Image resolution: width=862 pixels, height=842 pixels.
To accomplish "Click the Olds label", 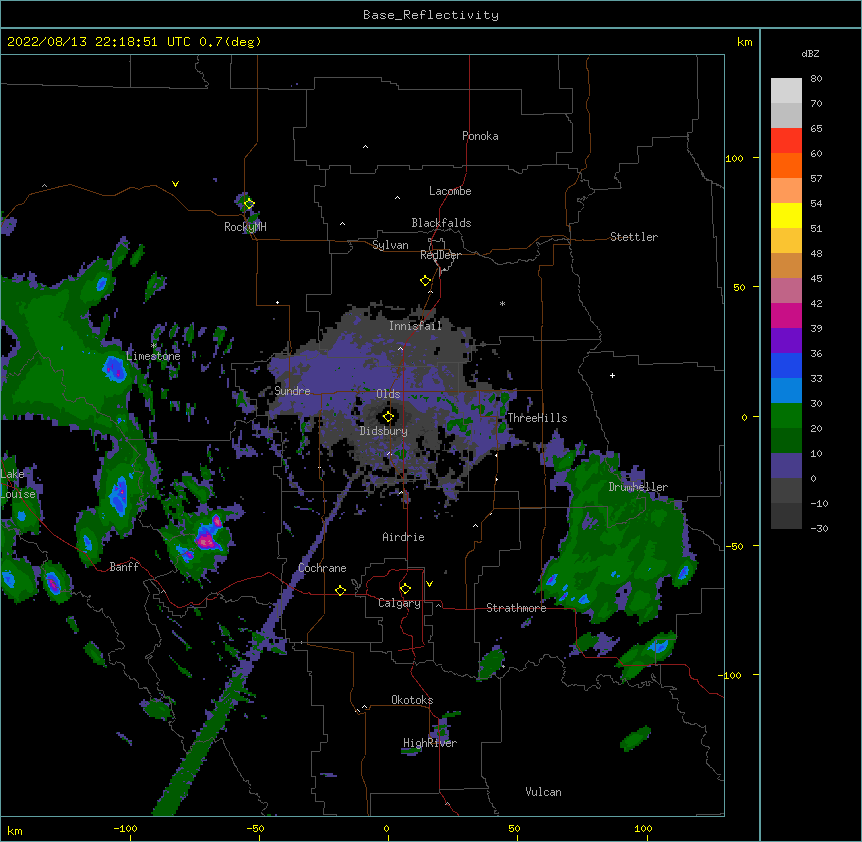I will pos(388,394).
